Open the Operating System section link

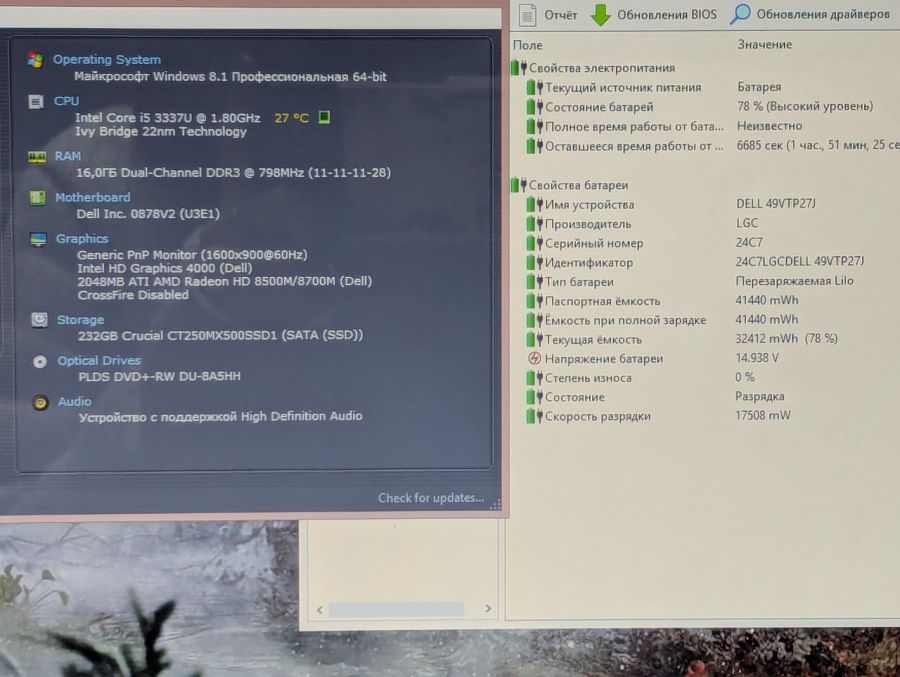point(107,59)
